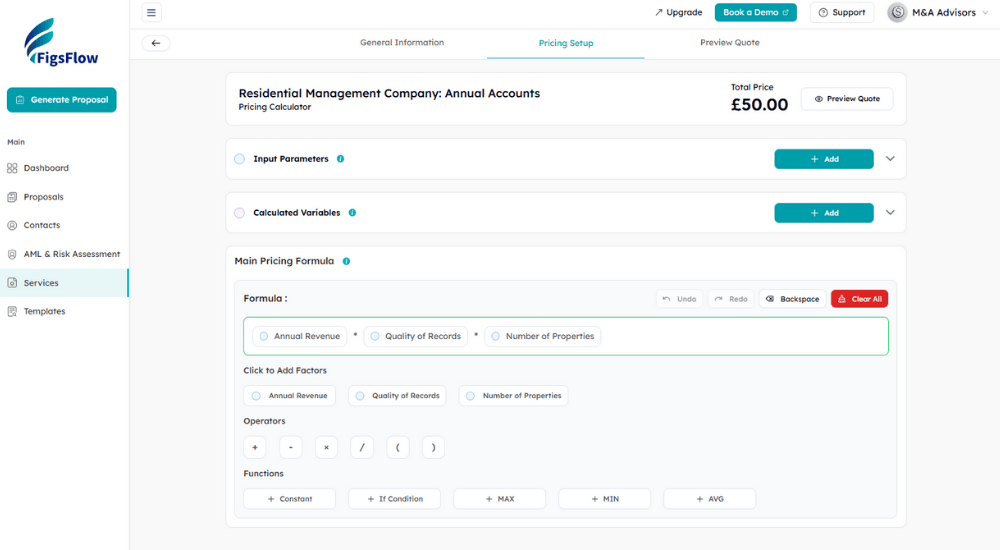
Task: Select Quality of Records chip in formula
Action: click(x=416, y=336)
